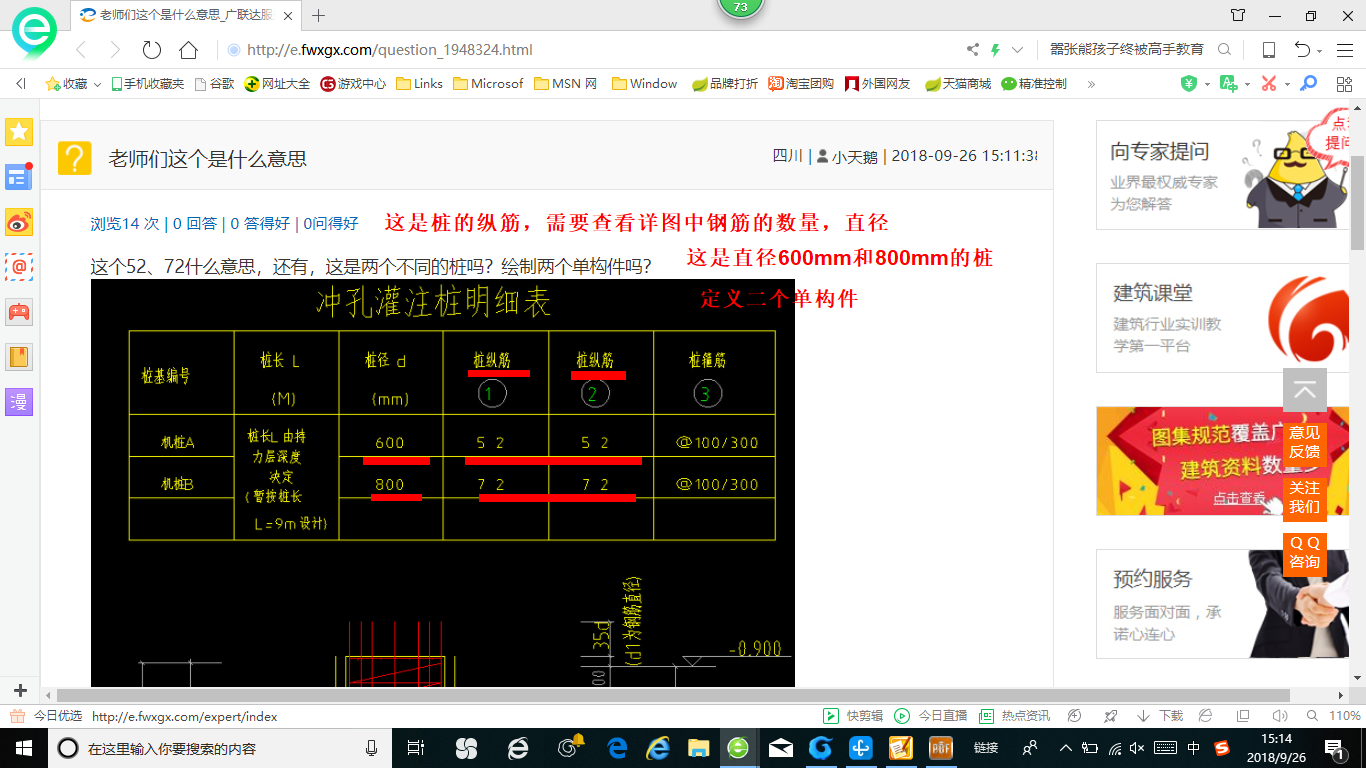Open the mobile phone view icon
This screenshot has width=1366, height=768.
(1269, 50)
